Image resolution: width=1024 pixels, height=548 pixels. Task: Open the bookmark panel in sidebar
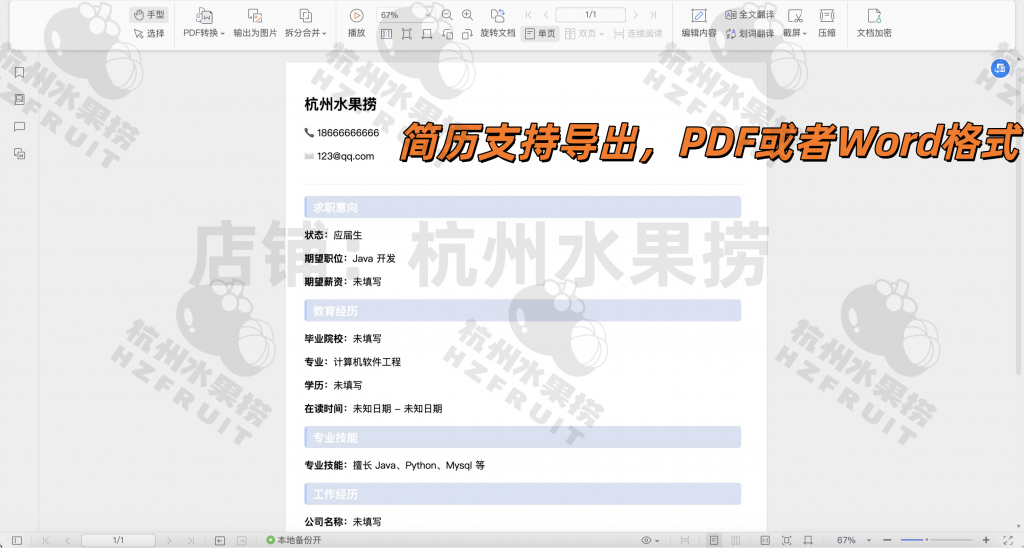pyautogui.click(x=20, y=73)
